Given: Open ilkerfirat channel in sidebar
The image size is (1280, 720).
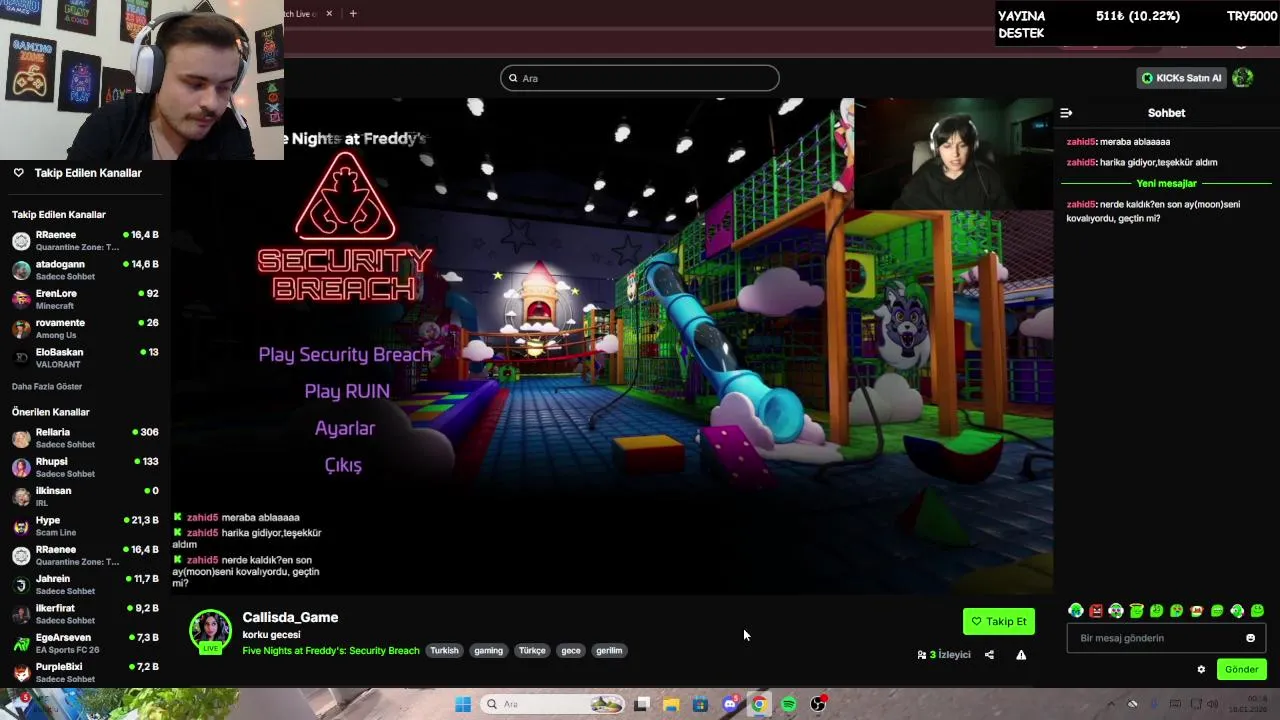Looking at the screenshot, I should click(86, 614).
